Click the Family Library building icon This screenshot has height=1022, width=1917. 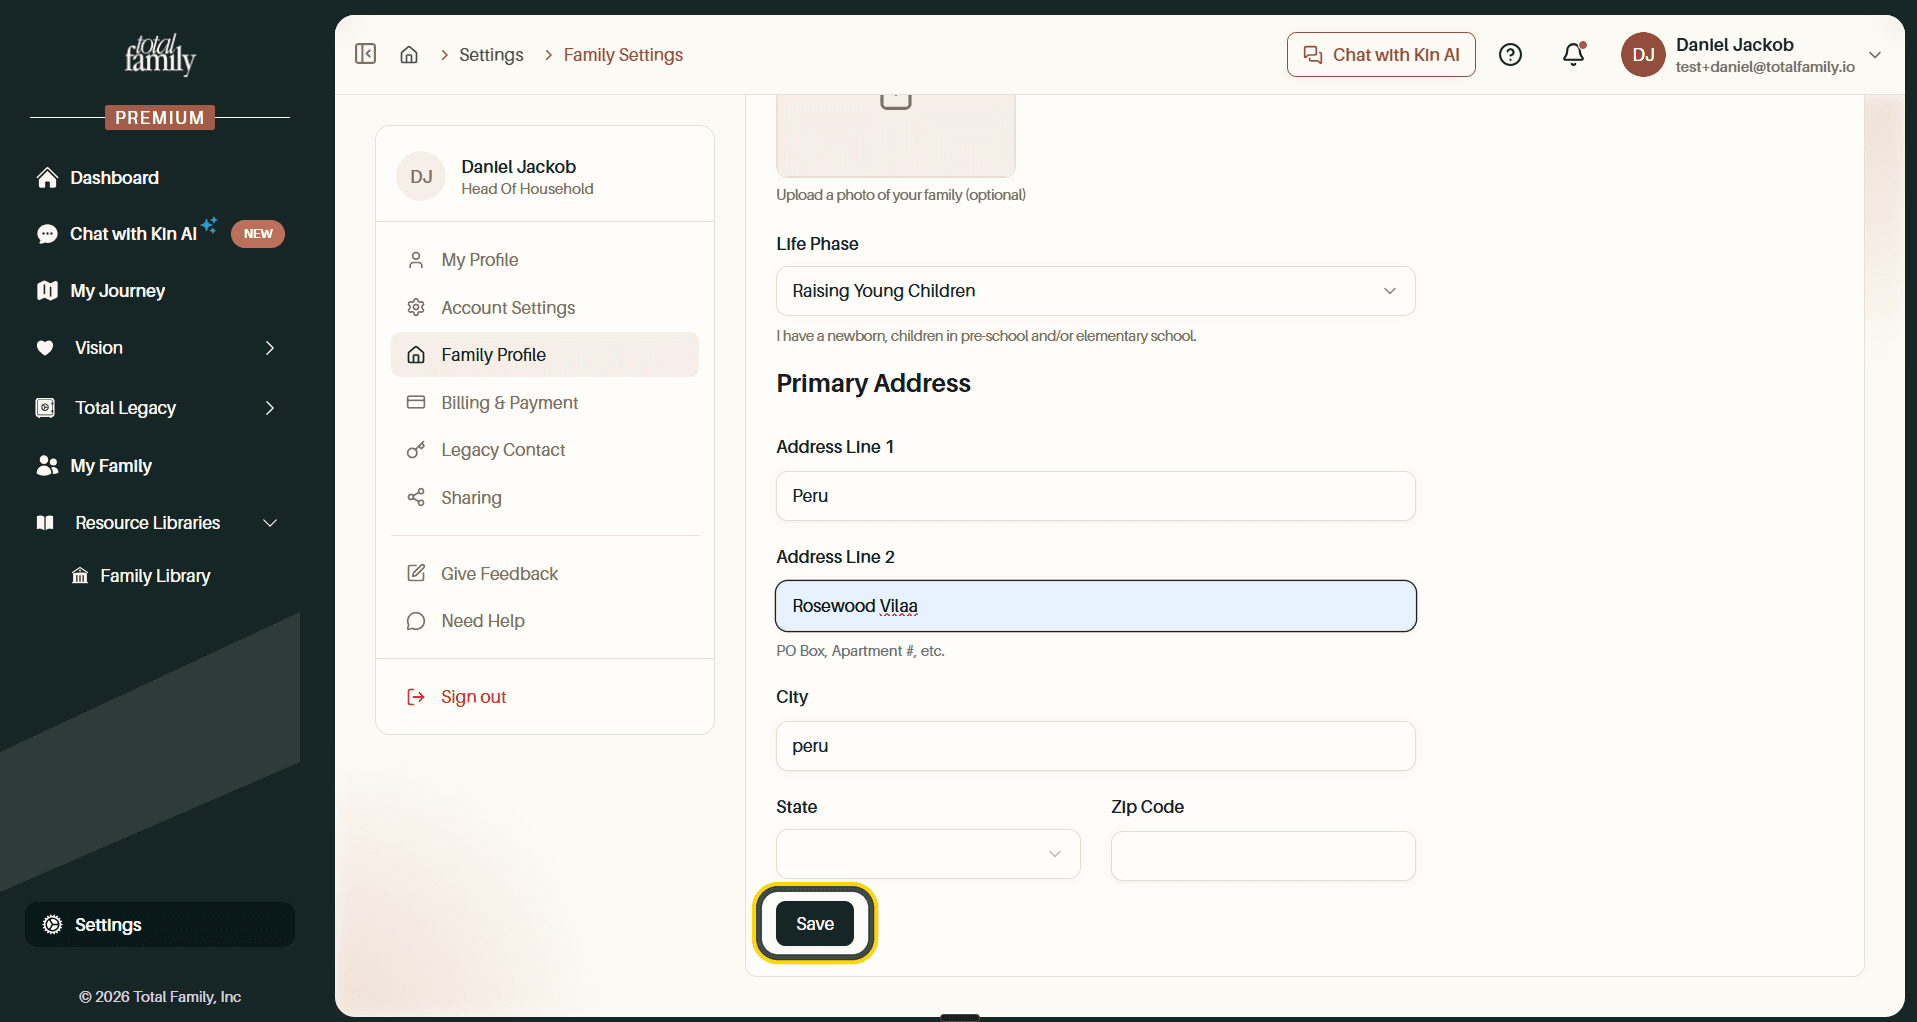(80, 576)
